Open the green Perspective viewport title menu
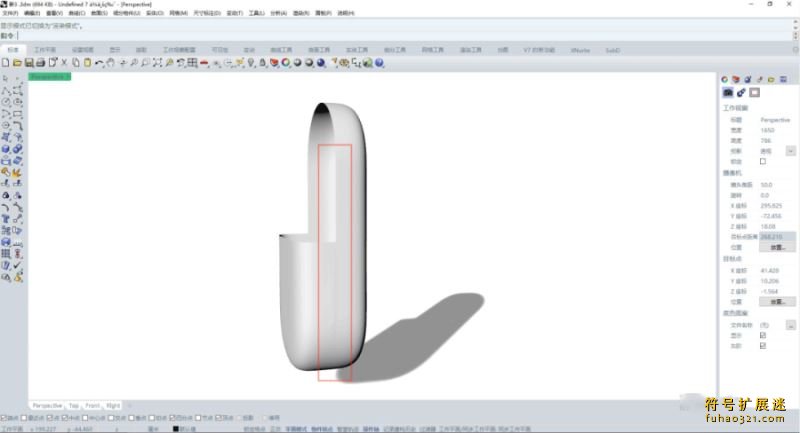 49,77
